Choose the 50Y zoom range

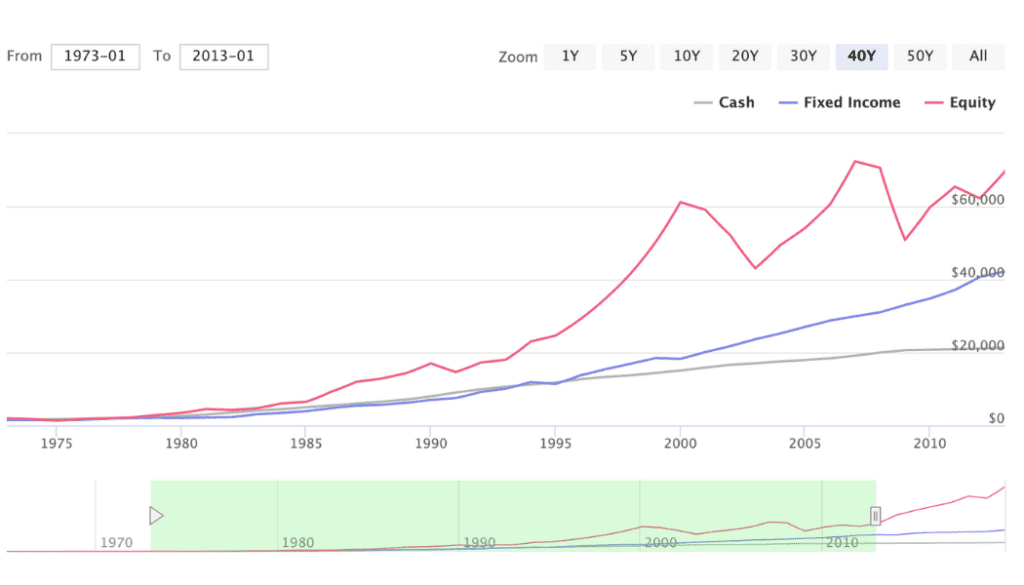[x=920, y=56]
